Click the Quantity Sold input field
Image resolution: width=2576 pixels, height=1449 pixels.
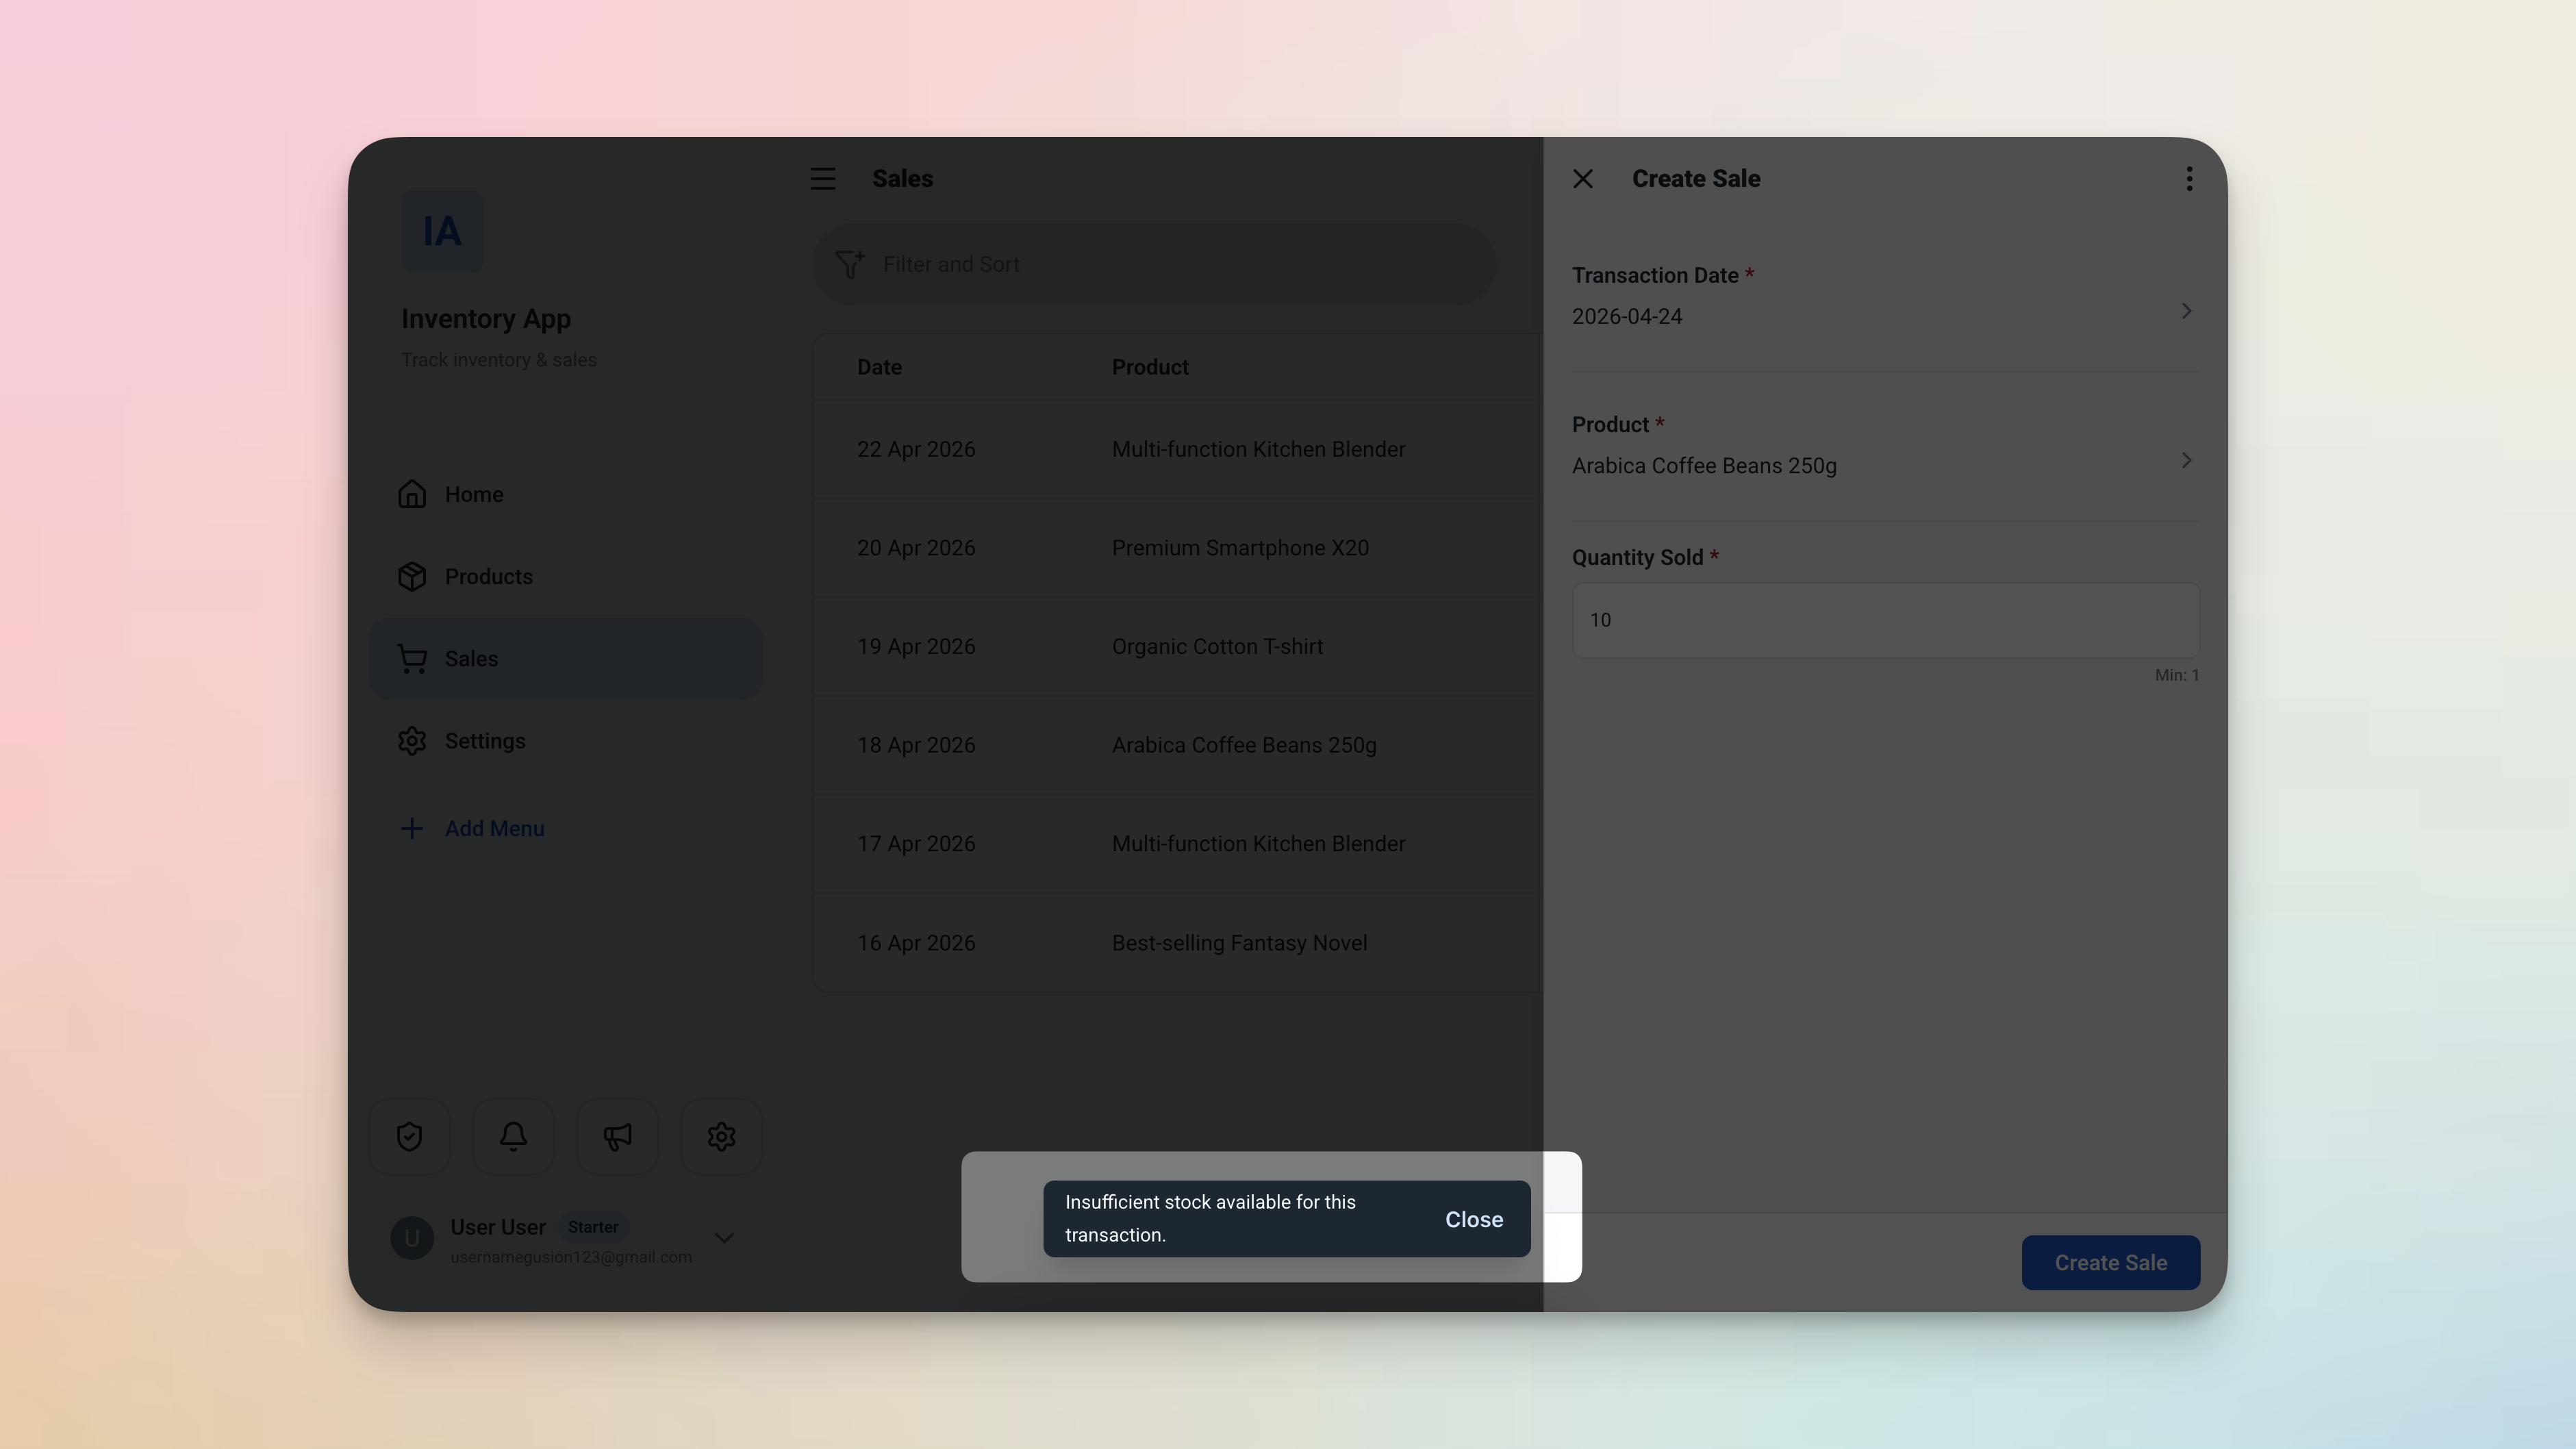click(x=1885, y=620)
